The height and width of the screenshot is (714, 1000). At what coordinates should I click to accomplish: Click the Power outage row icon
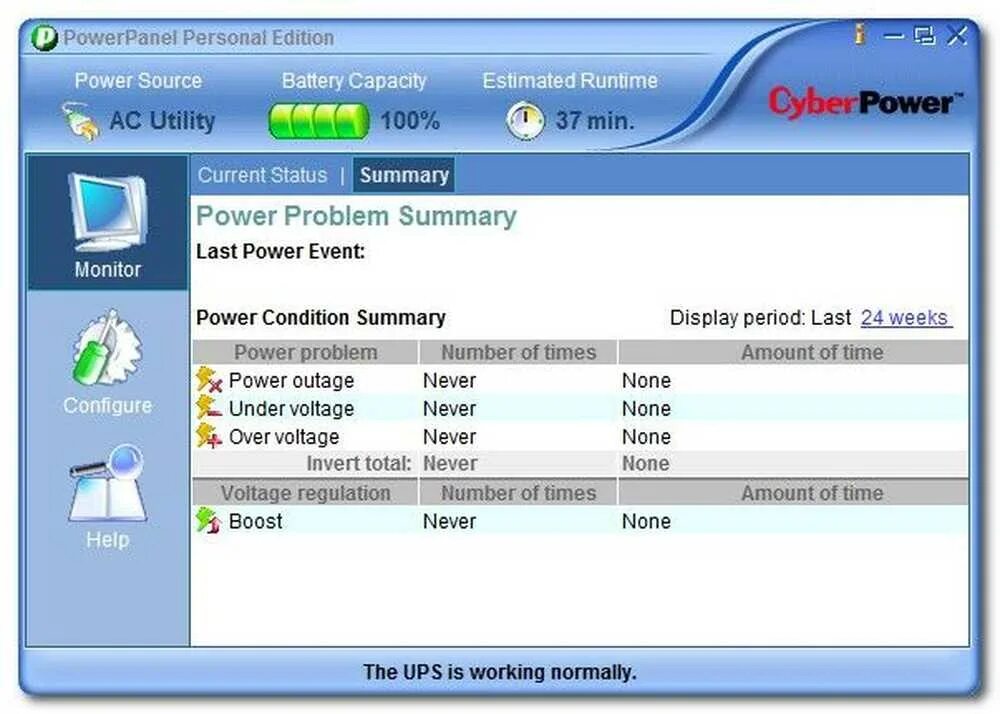point(209,380)
